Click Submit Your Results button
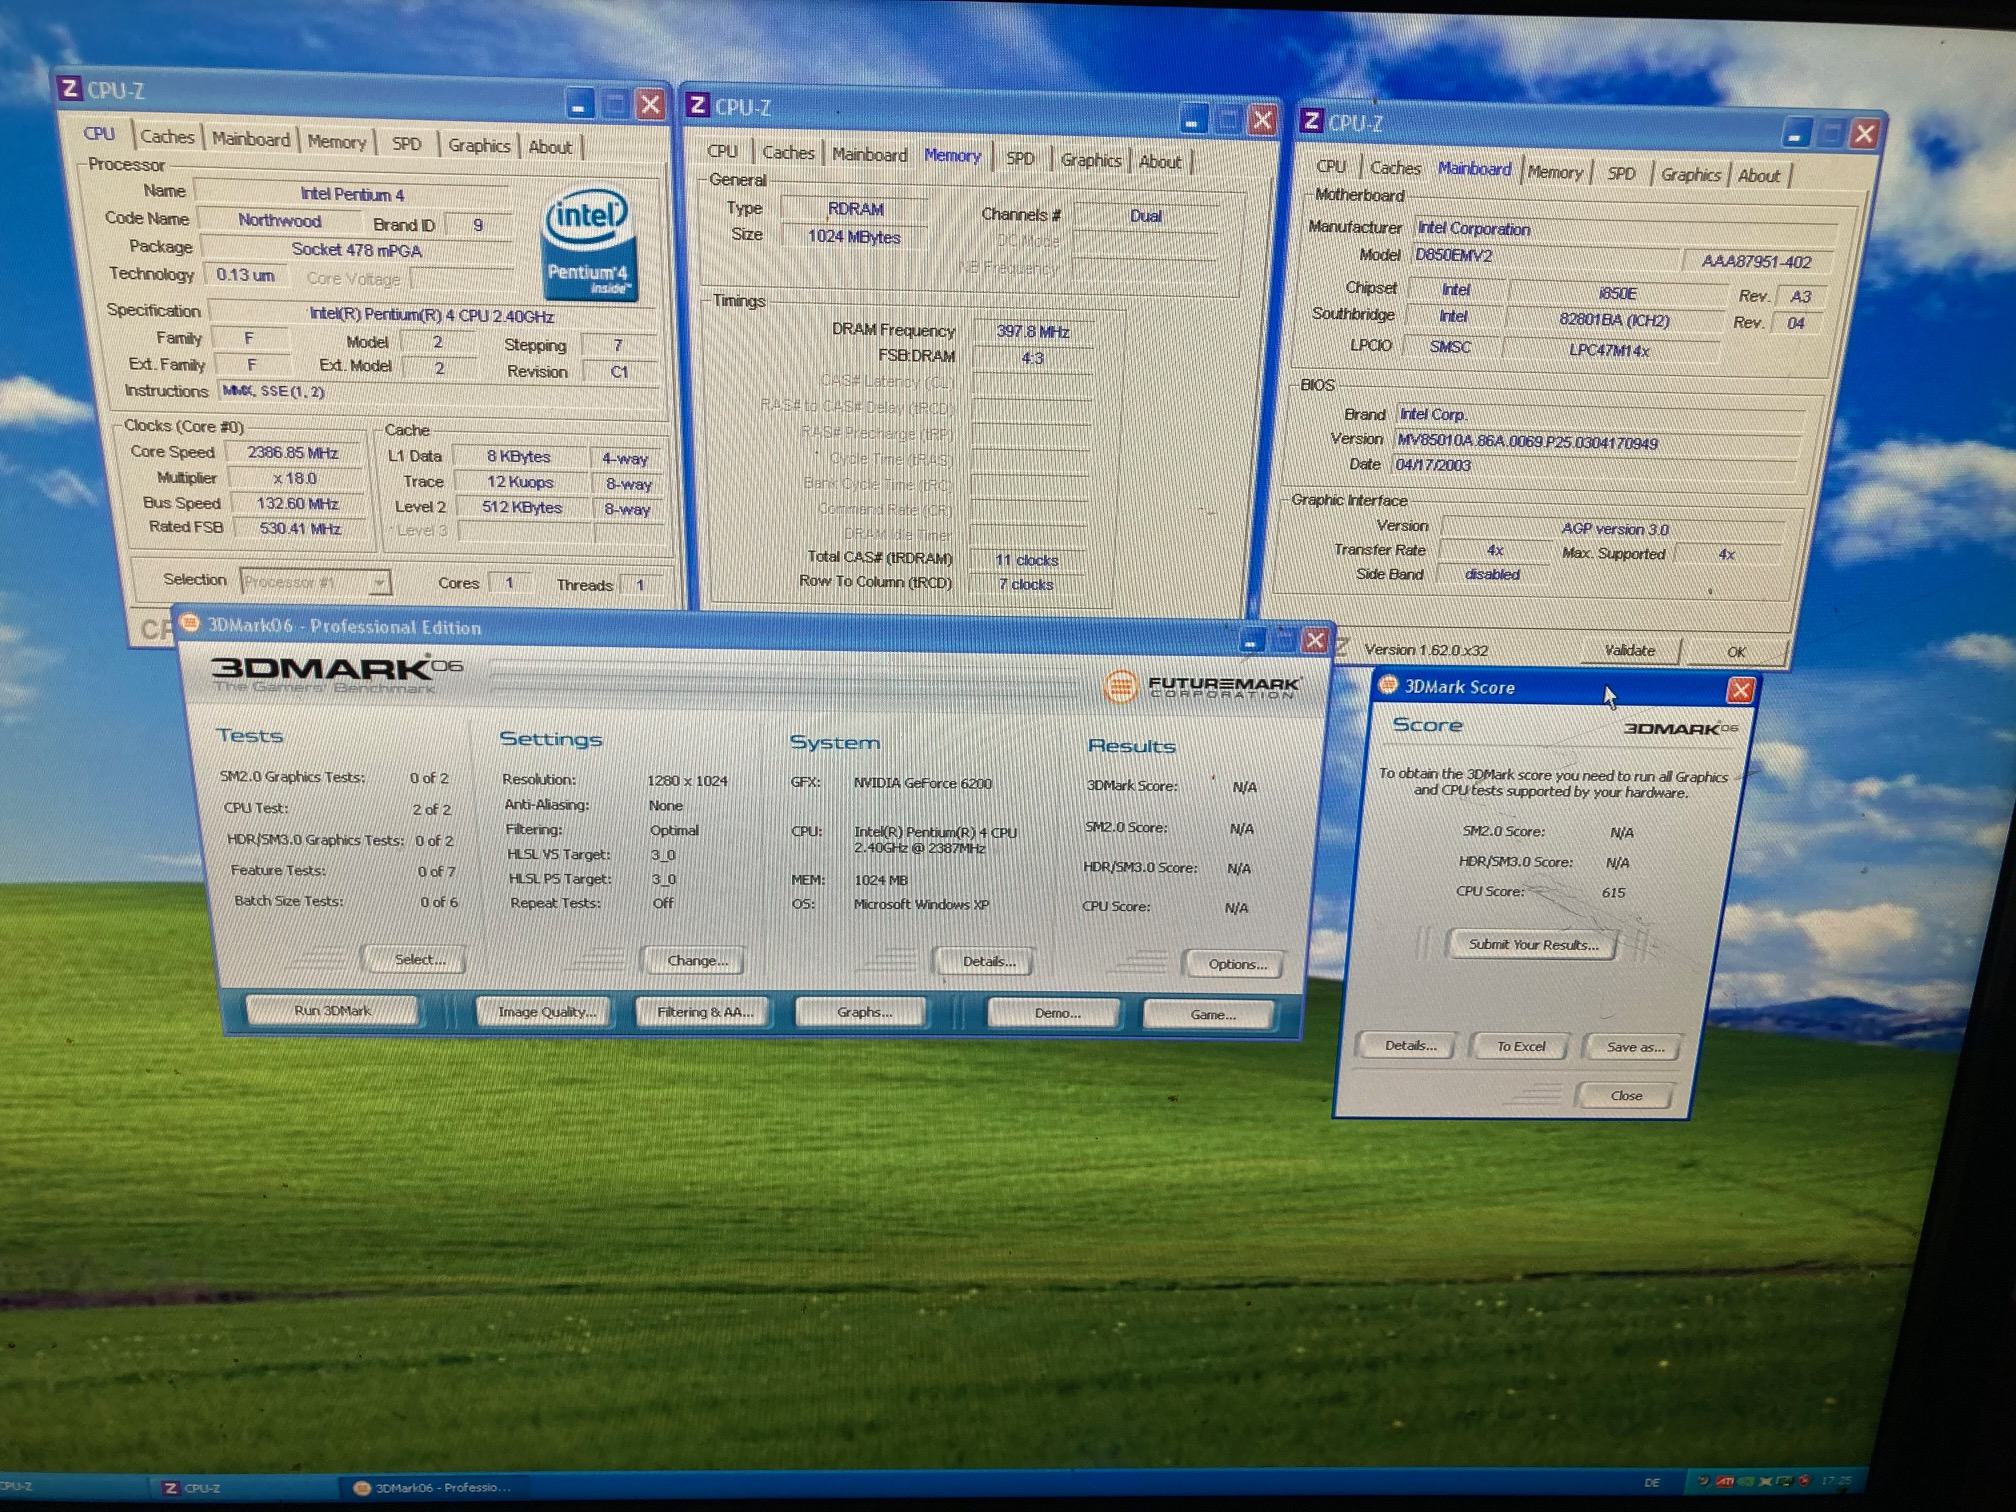Screen dimensions: 2016x1512 tap(1532, 944)
